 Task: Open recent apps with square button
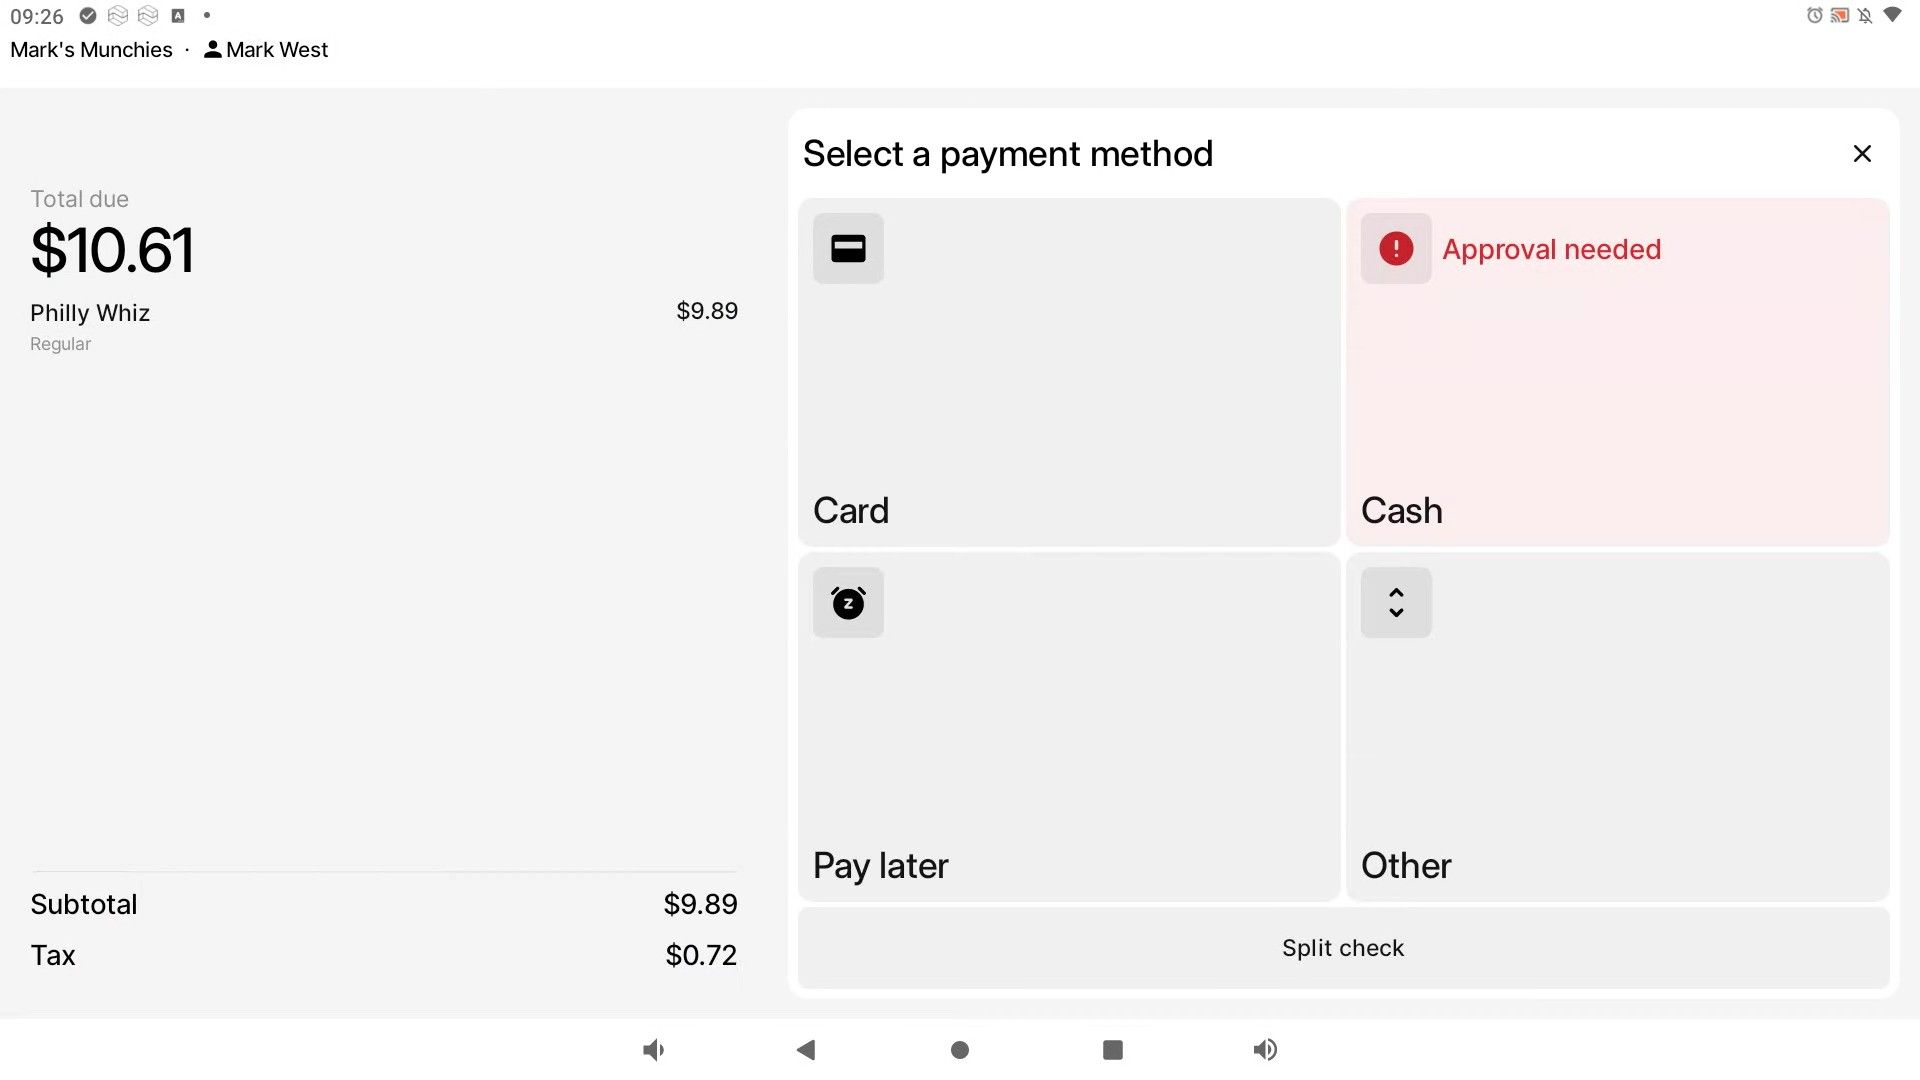[x=1112, y=1050]
